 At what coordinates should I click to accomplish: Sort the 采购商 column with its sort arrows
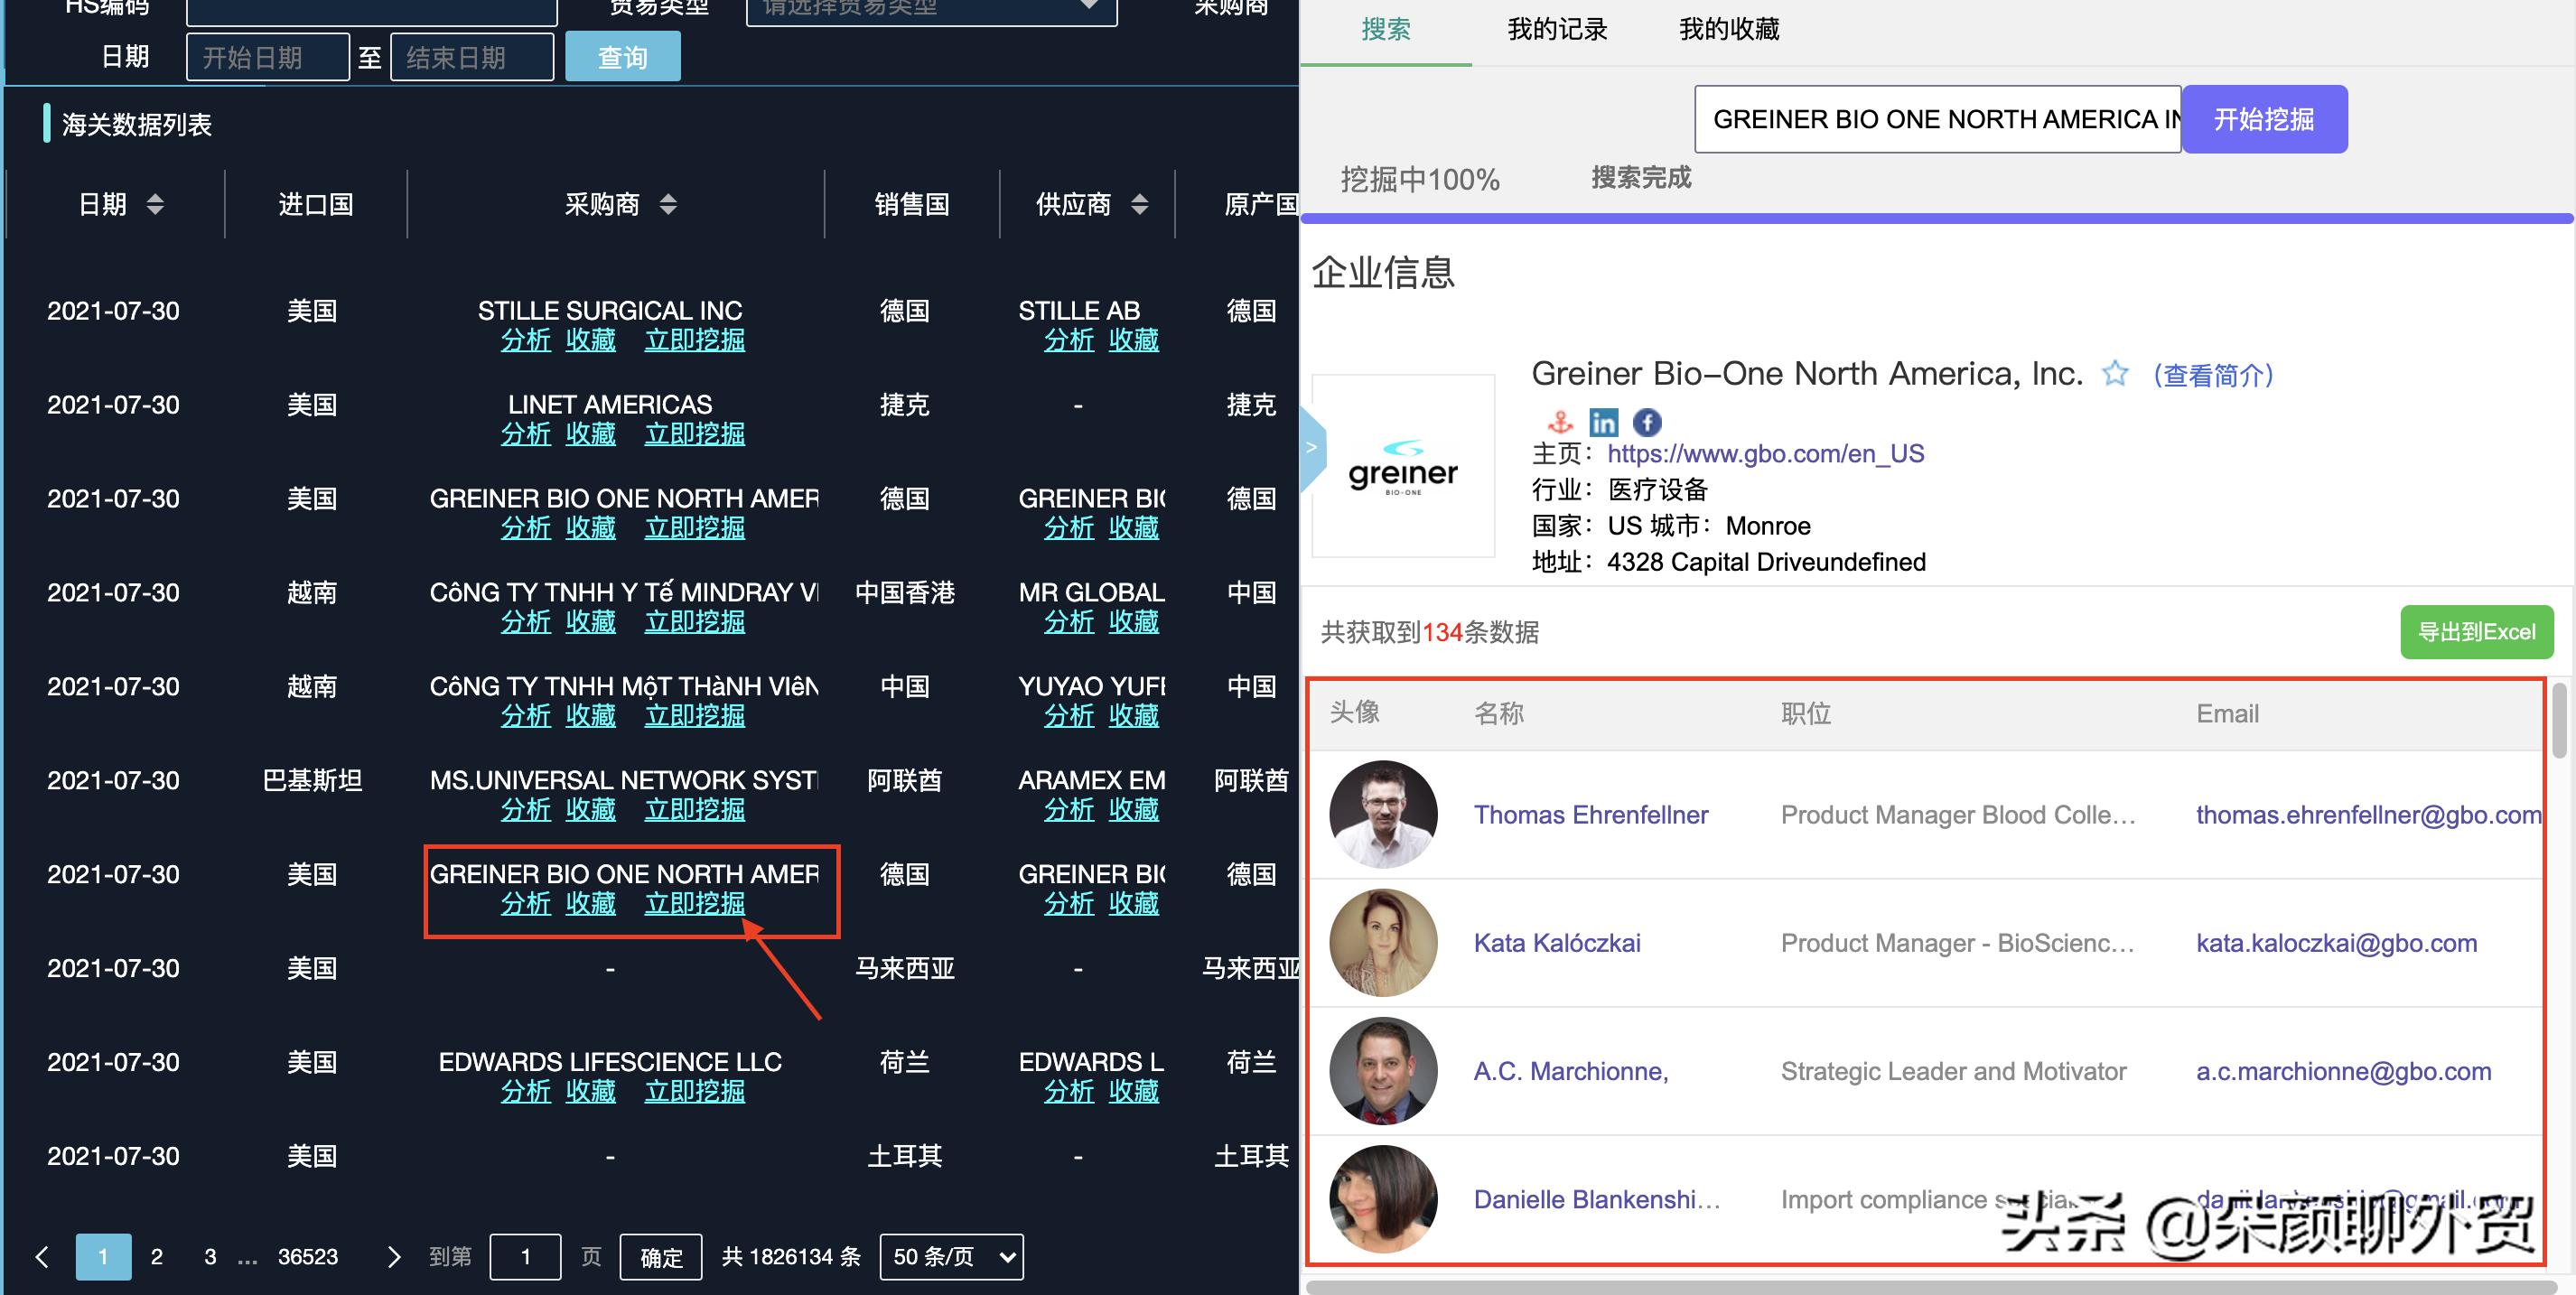pyautogui.click(x=668, y=204)
